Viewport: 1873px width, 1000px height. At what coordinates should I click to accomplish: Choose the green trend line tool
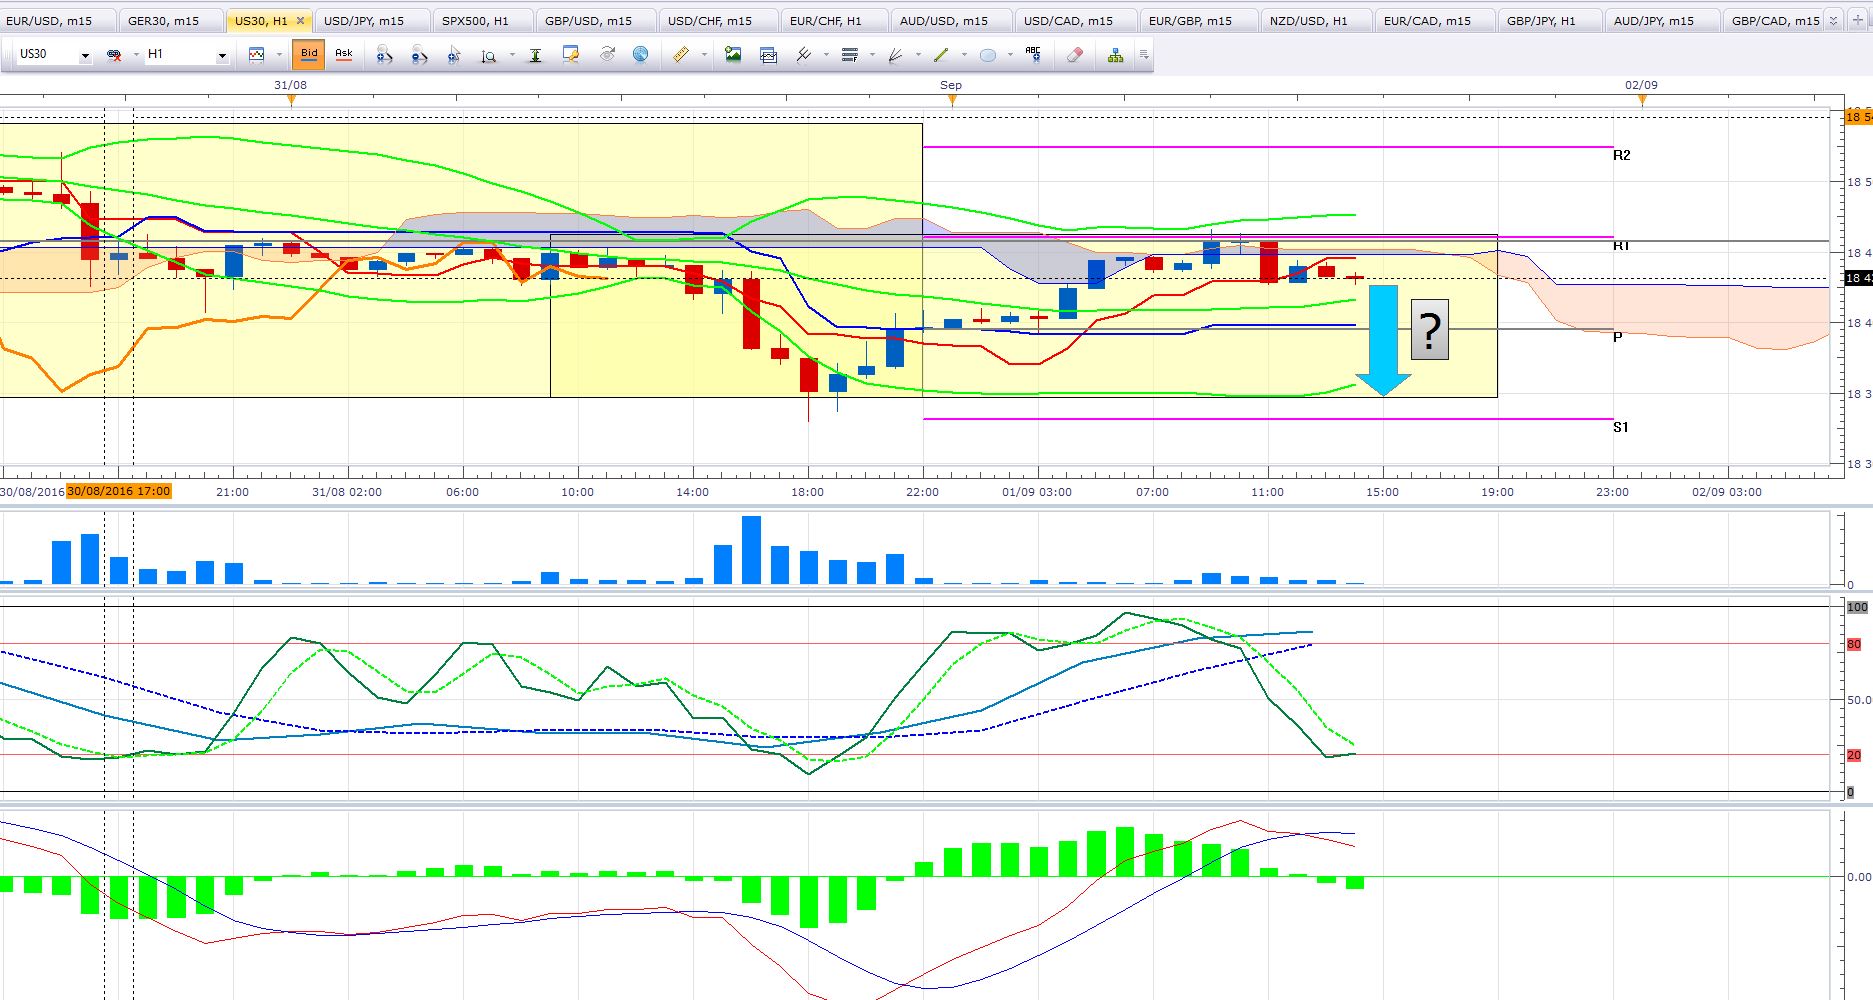pyautogui.click(x=941, y=55)
